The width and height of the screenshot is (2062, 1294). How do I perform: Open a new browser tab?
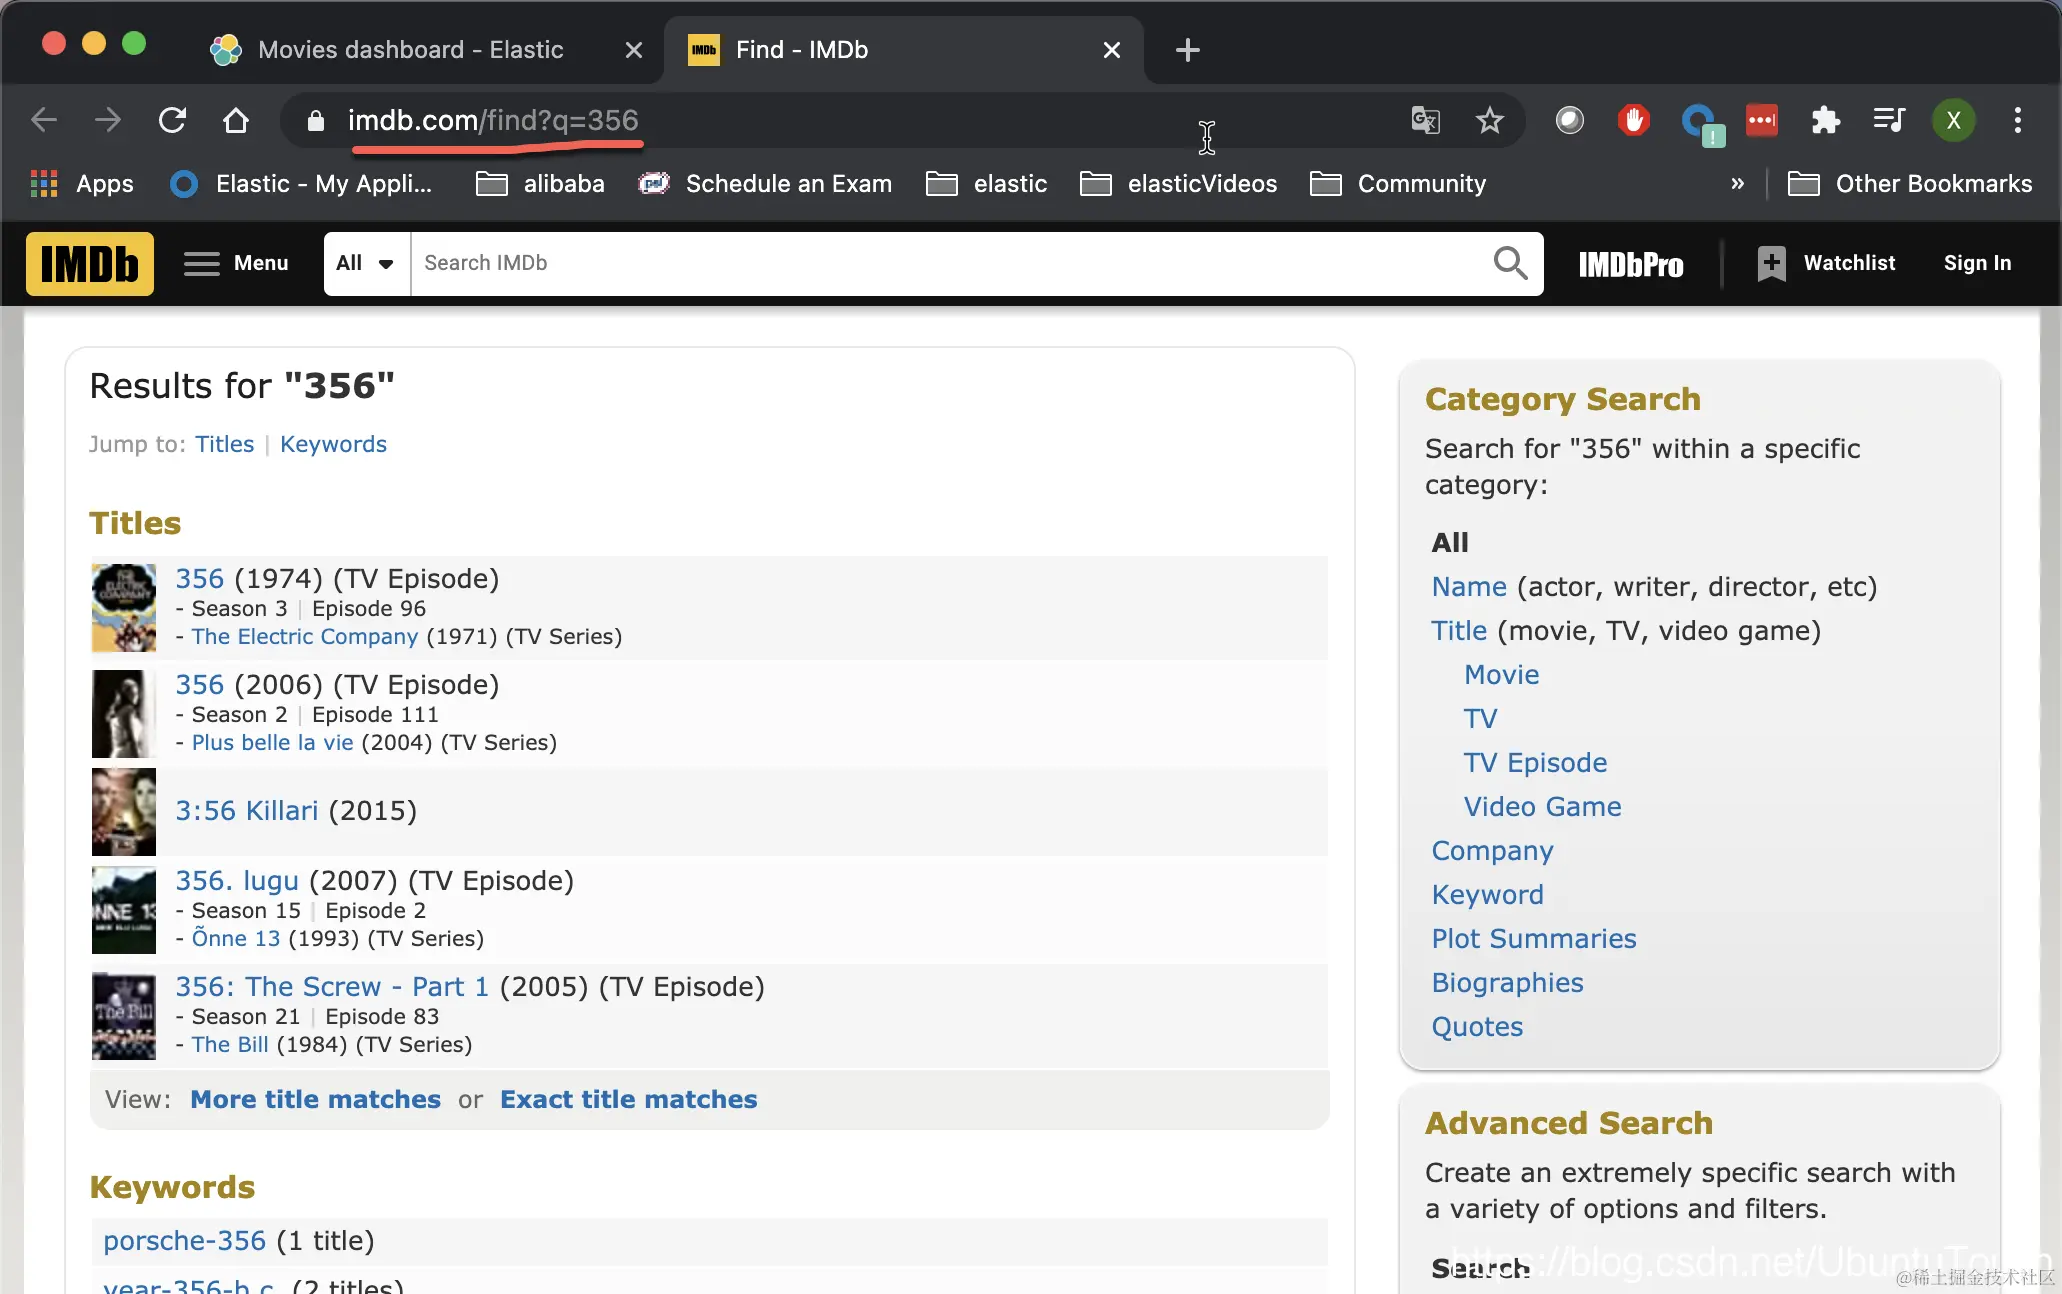tap(1187, 50)
